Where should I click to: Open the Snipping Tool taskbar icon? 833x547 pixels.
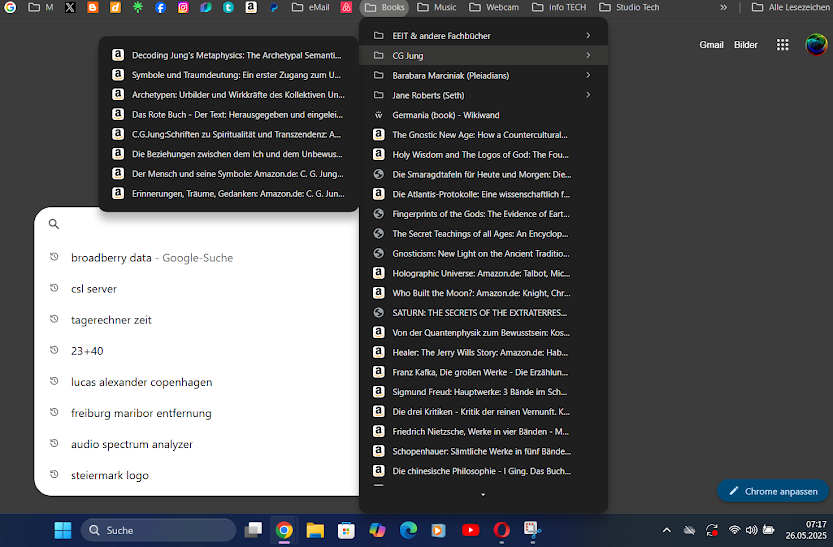tap(532, 530)
